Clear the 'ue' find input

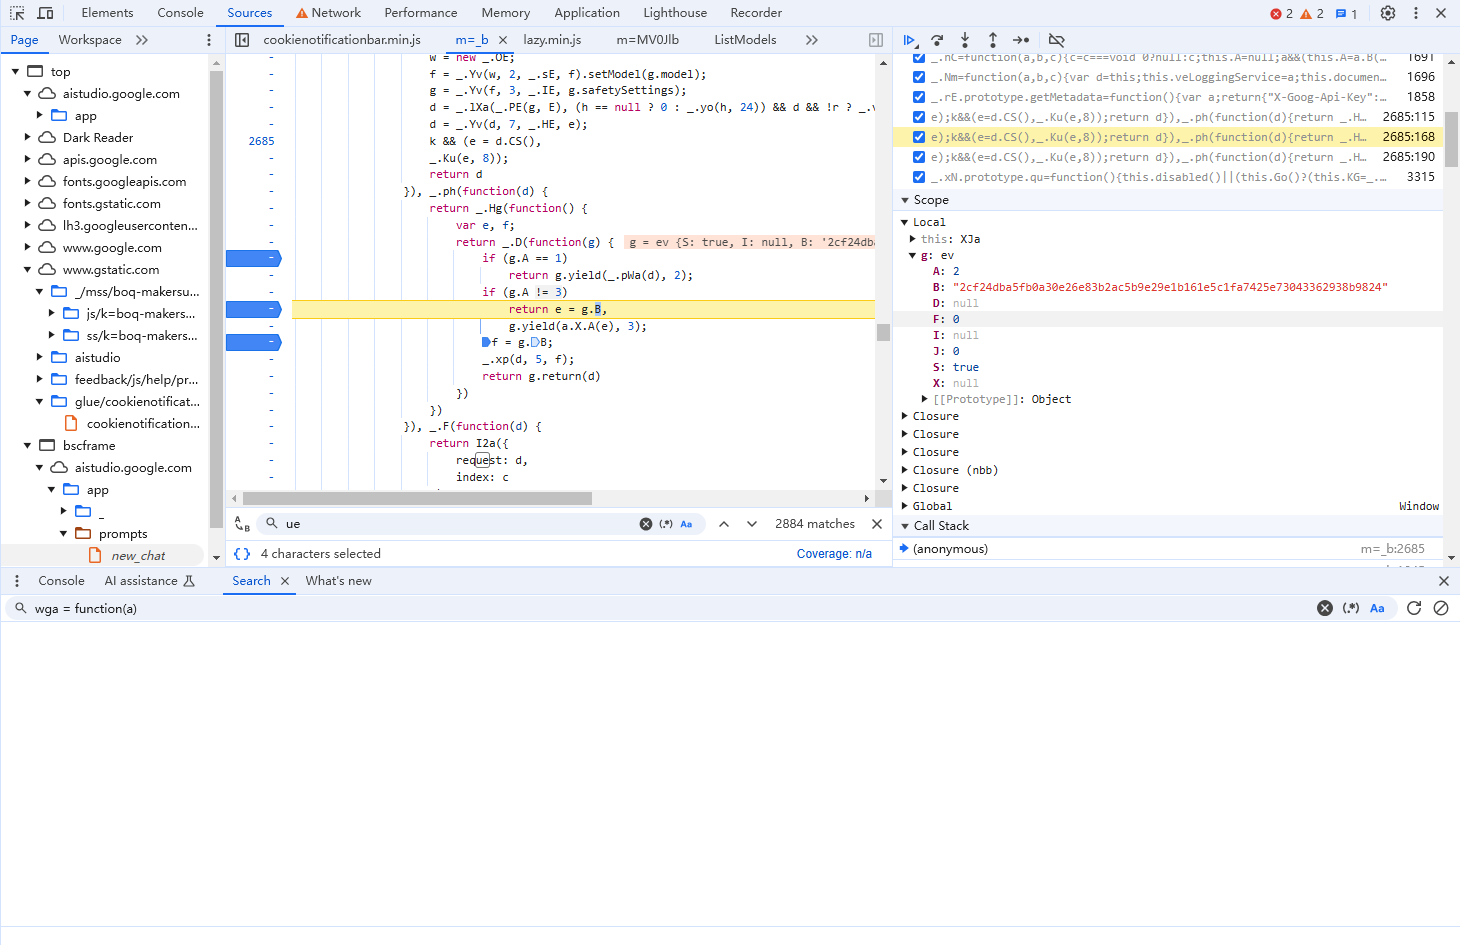click(x=646, y=524)
